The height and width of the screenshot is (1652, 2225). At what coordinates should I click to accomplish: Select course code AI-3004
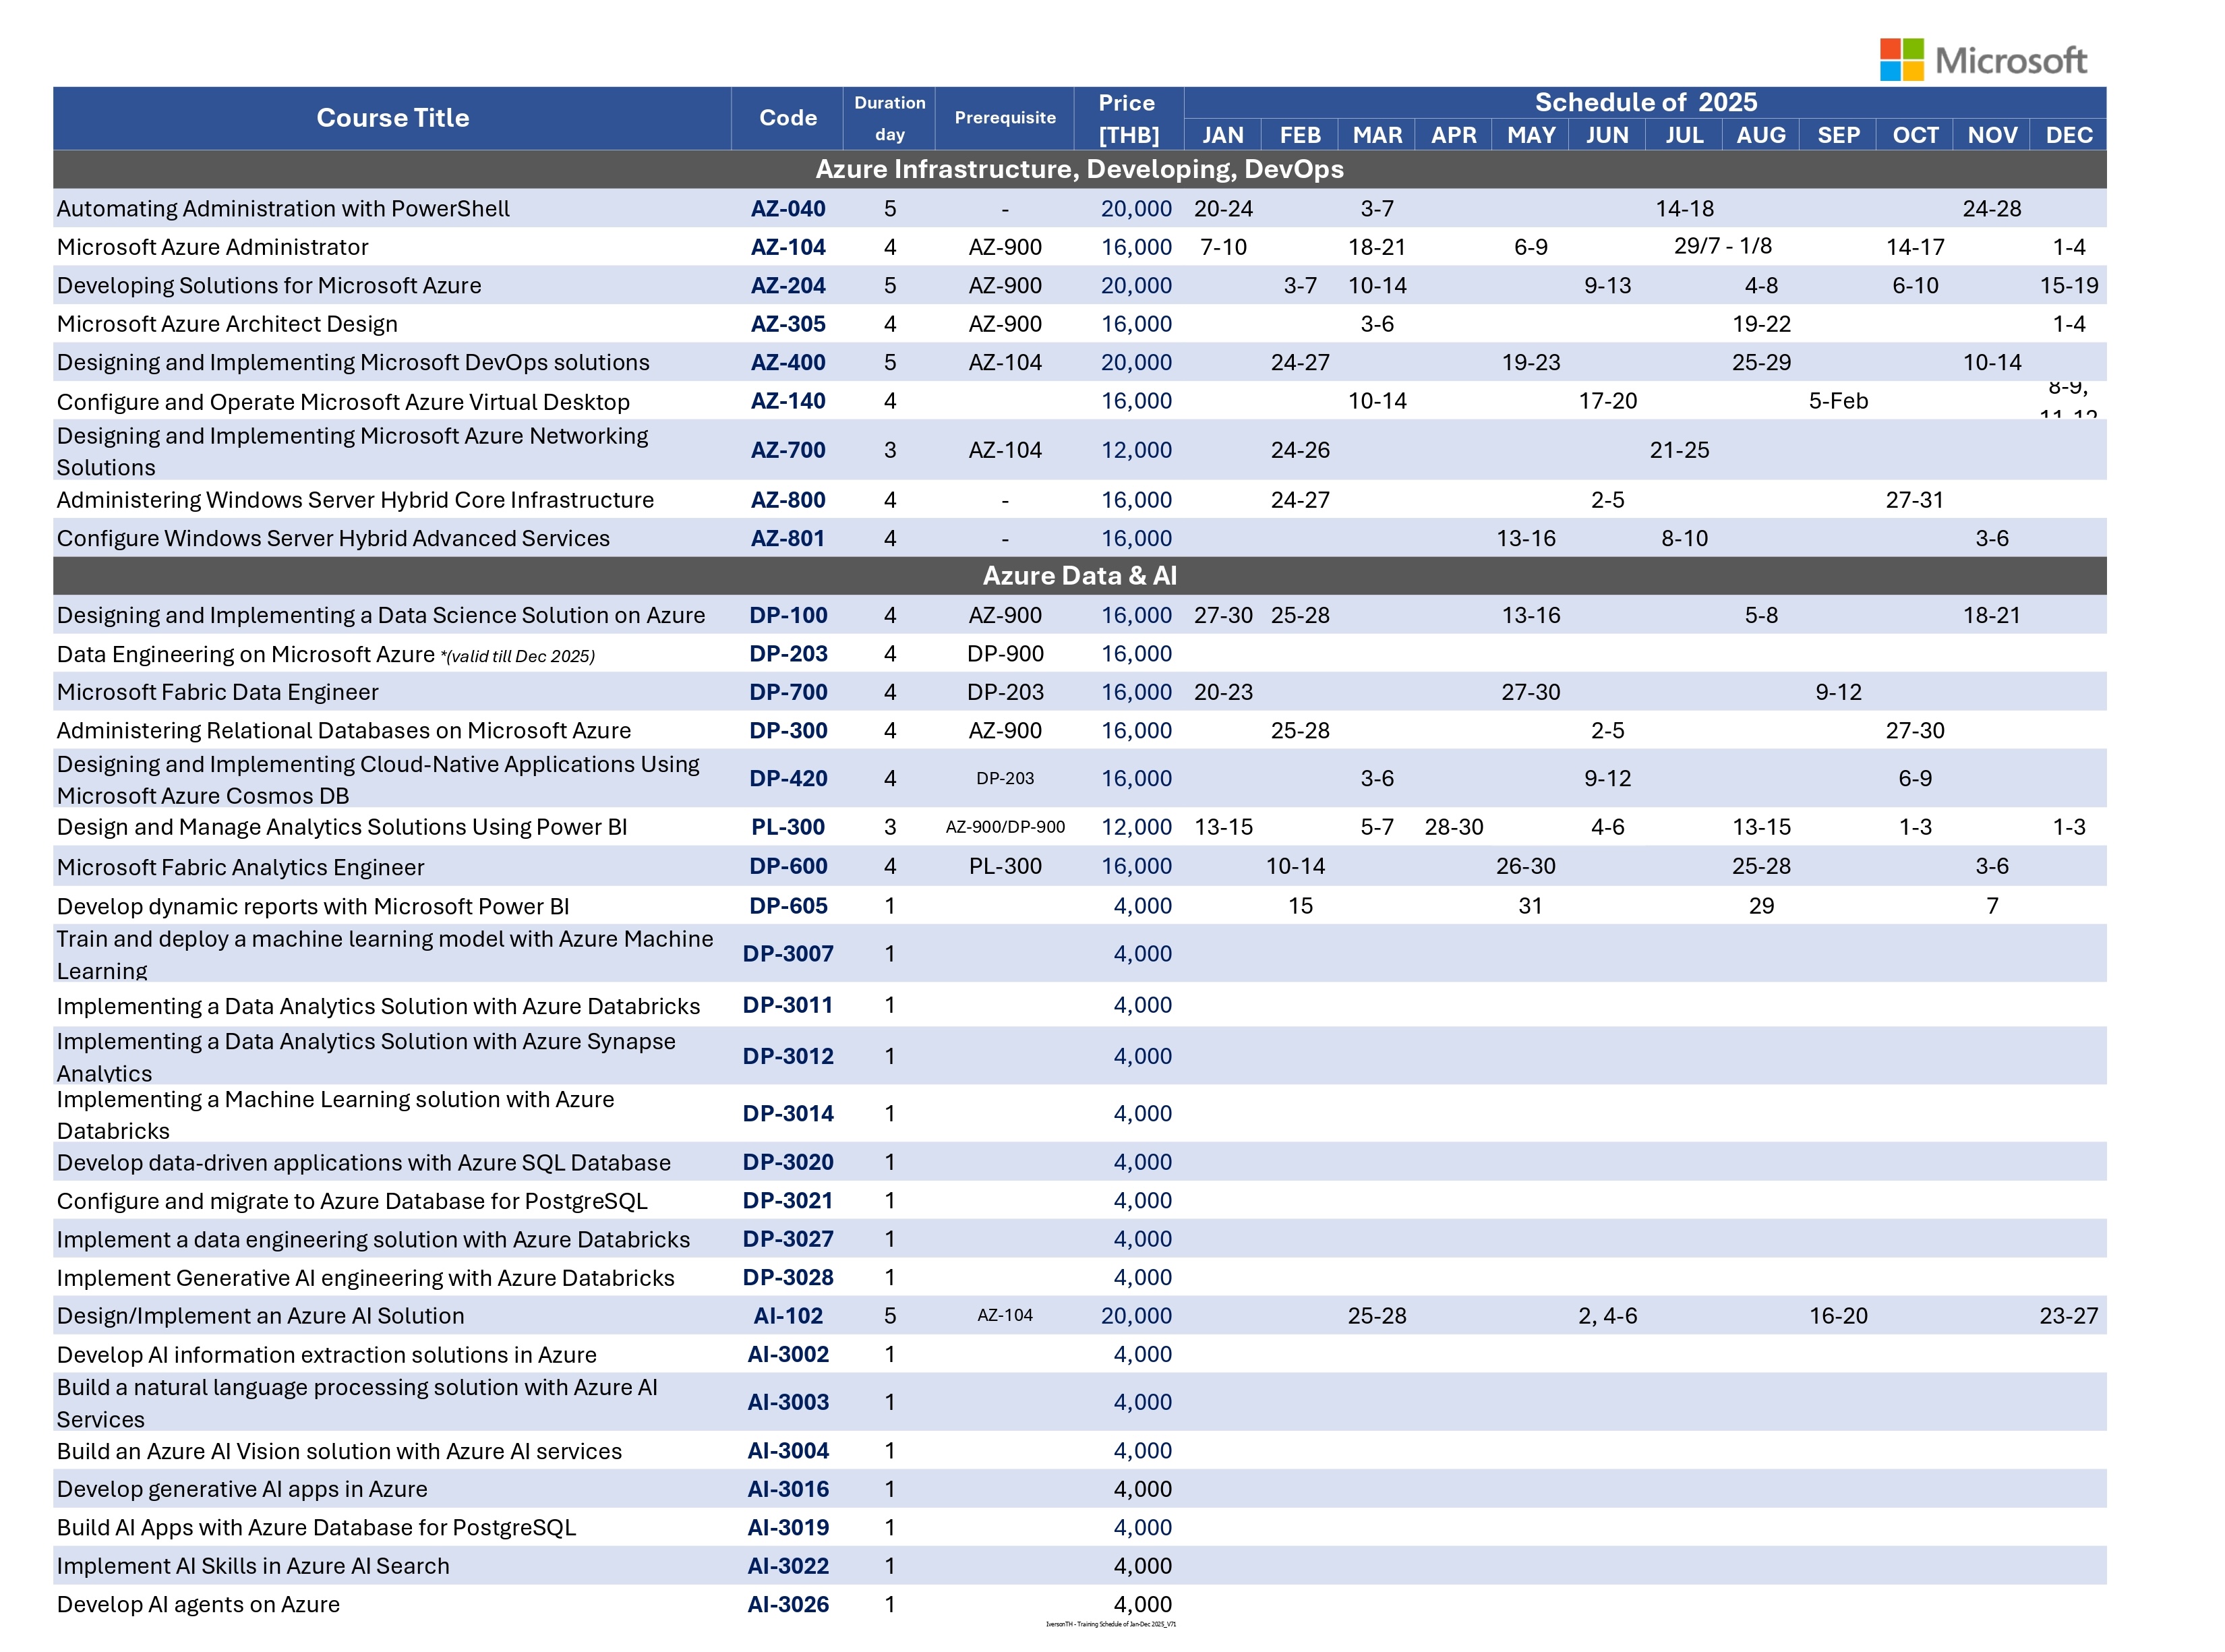[788, 1451]
